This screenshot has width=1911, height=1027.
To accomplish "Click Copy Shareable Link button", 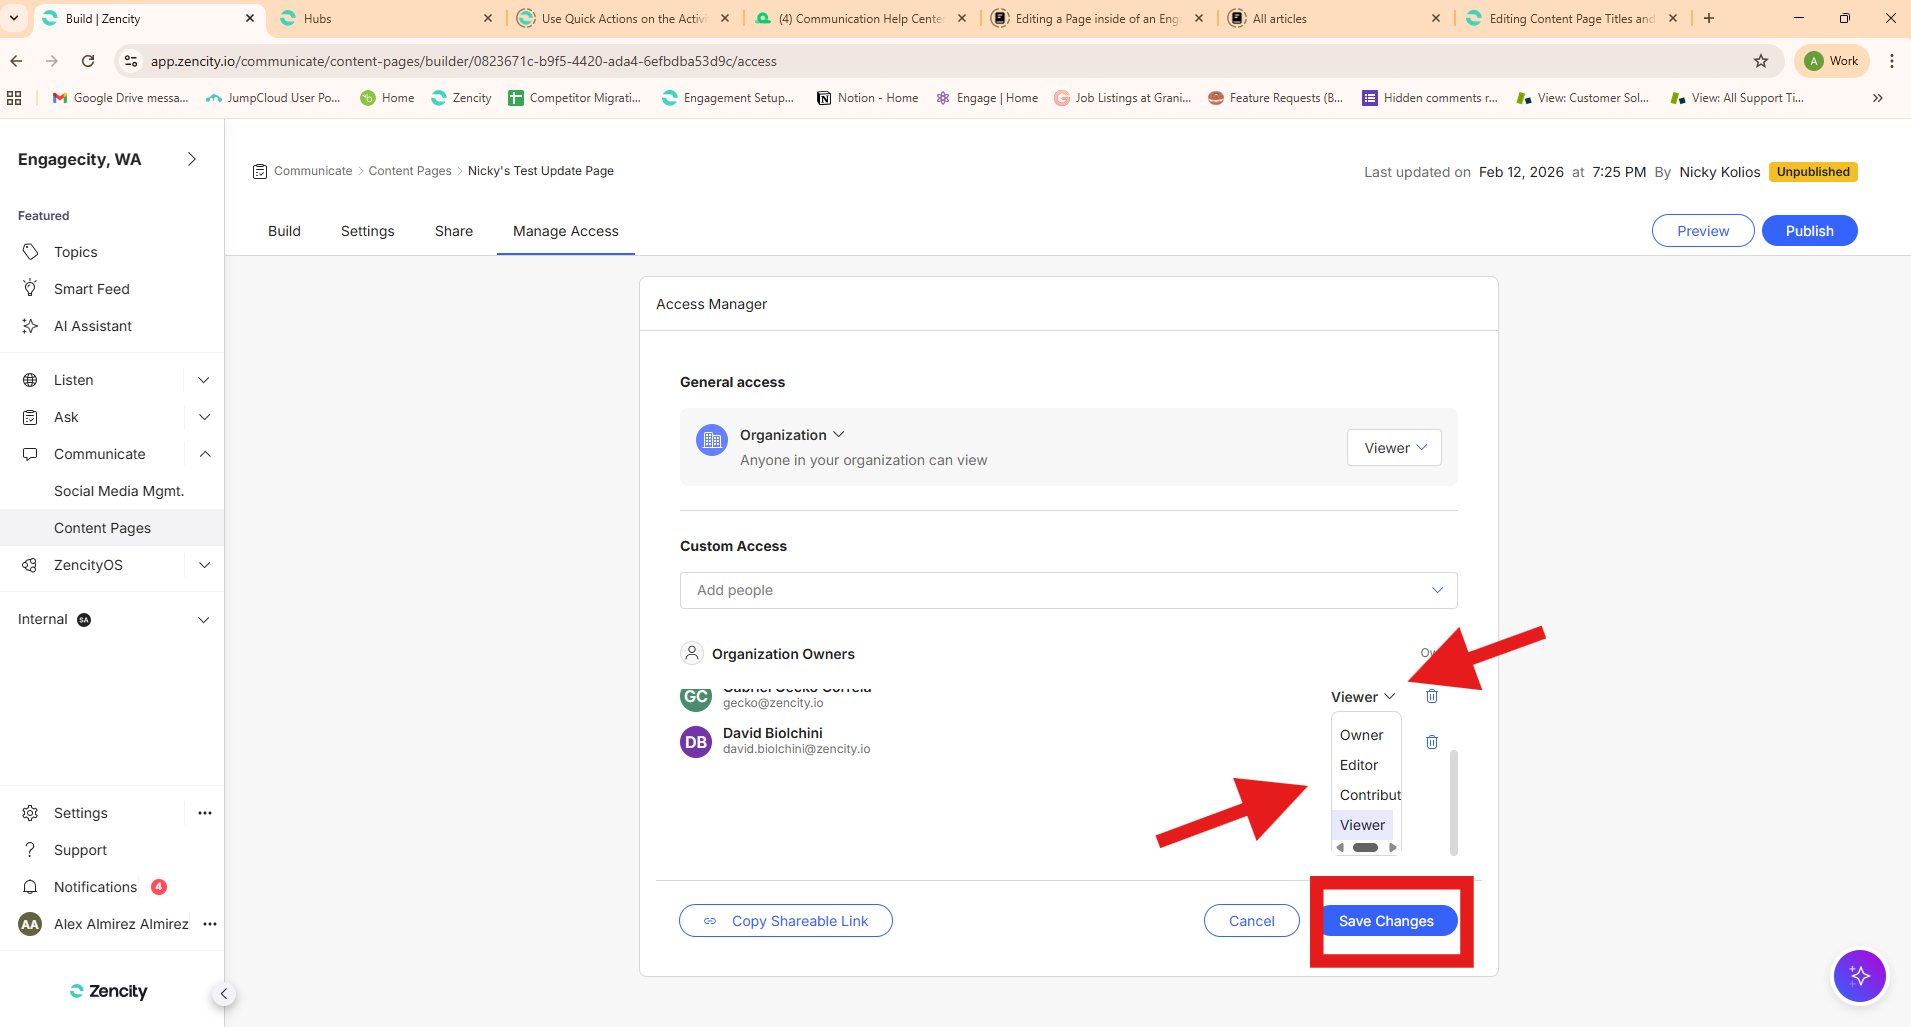I will pos(785,921).
